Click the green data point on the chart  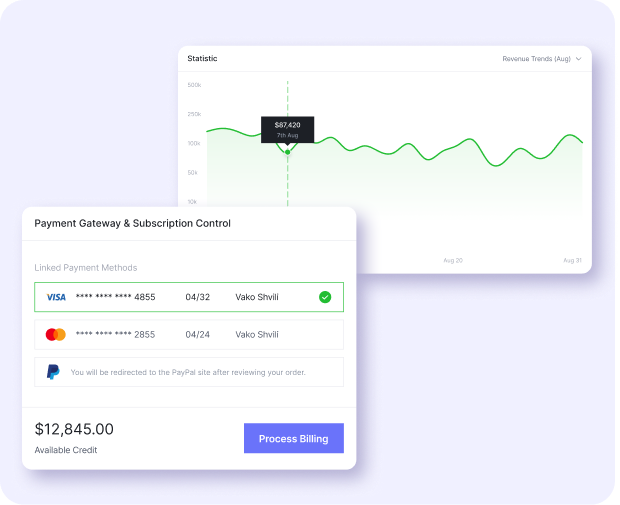[288, 152]
